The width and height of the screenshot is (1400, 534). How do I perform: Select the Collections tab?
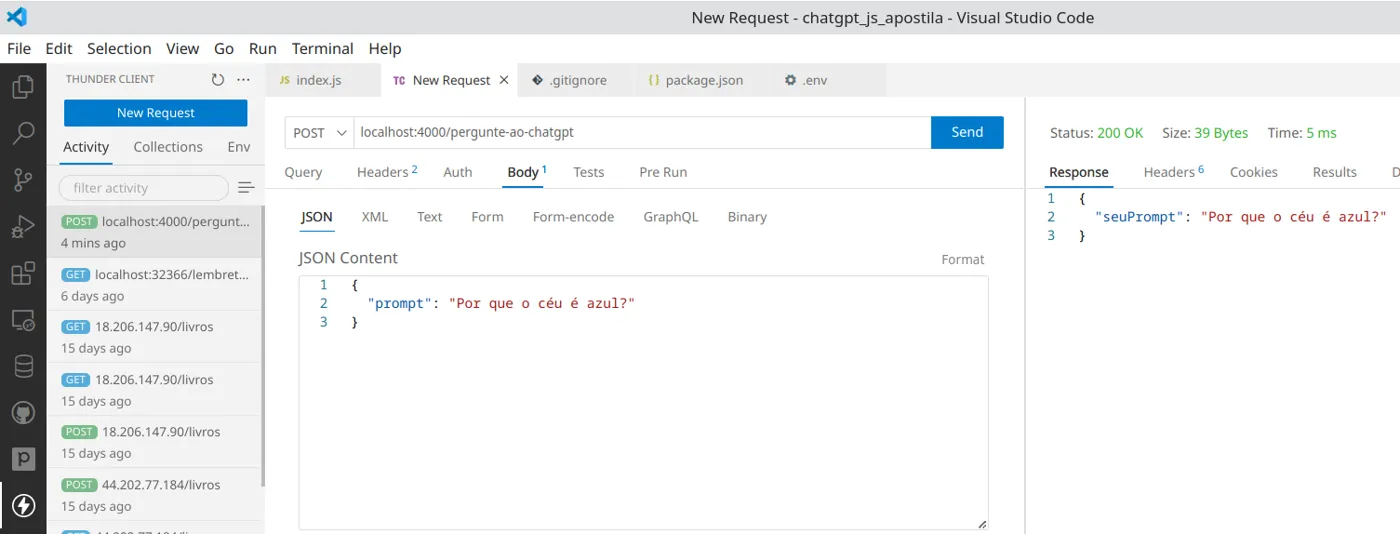tap(168, 147)
